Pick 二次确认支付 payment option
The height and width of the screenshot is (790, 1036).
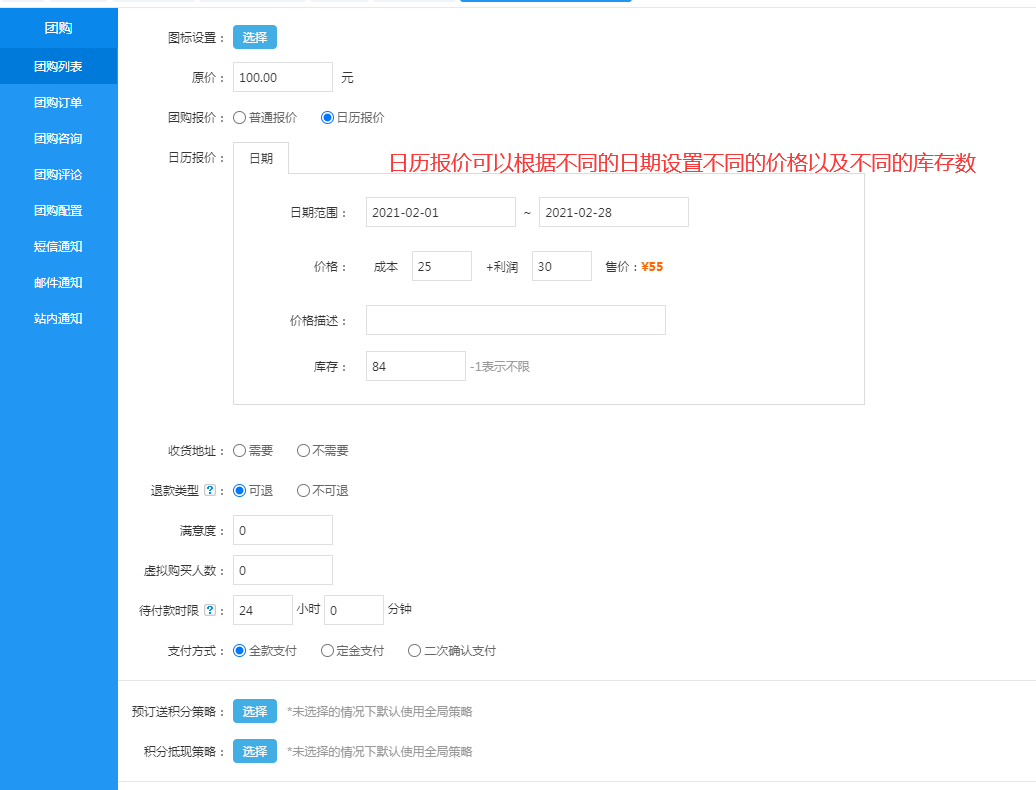[415, 651]
